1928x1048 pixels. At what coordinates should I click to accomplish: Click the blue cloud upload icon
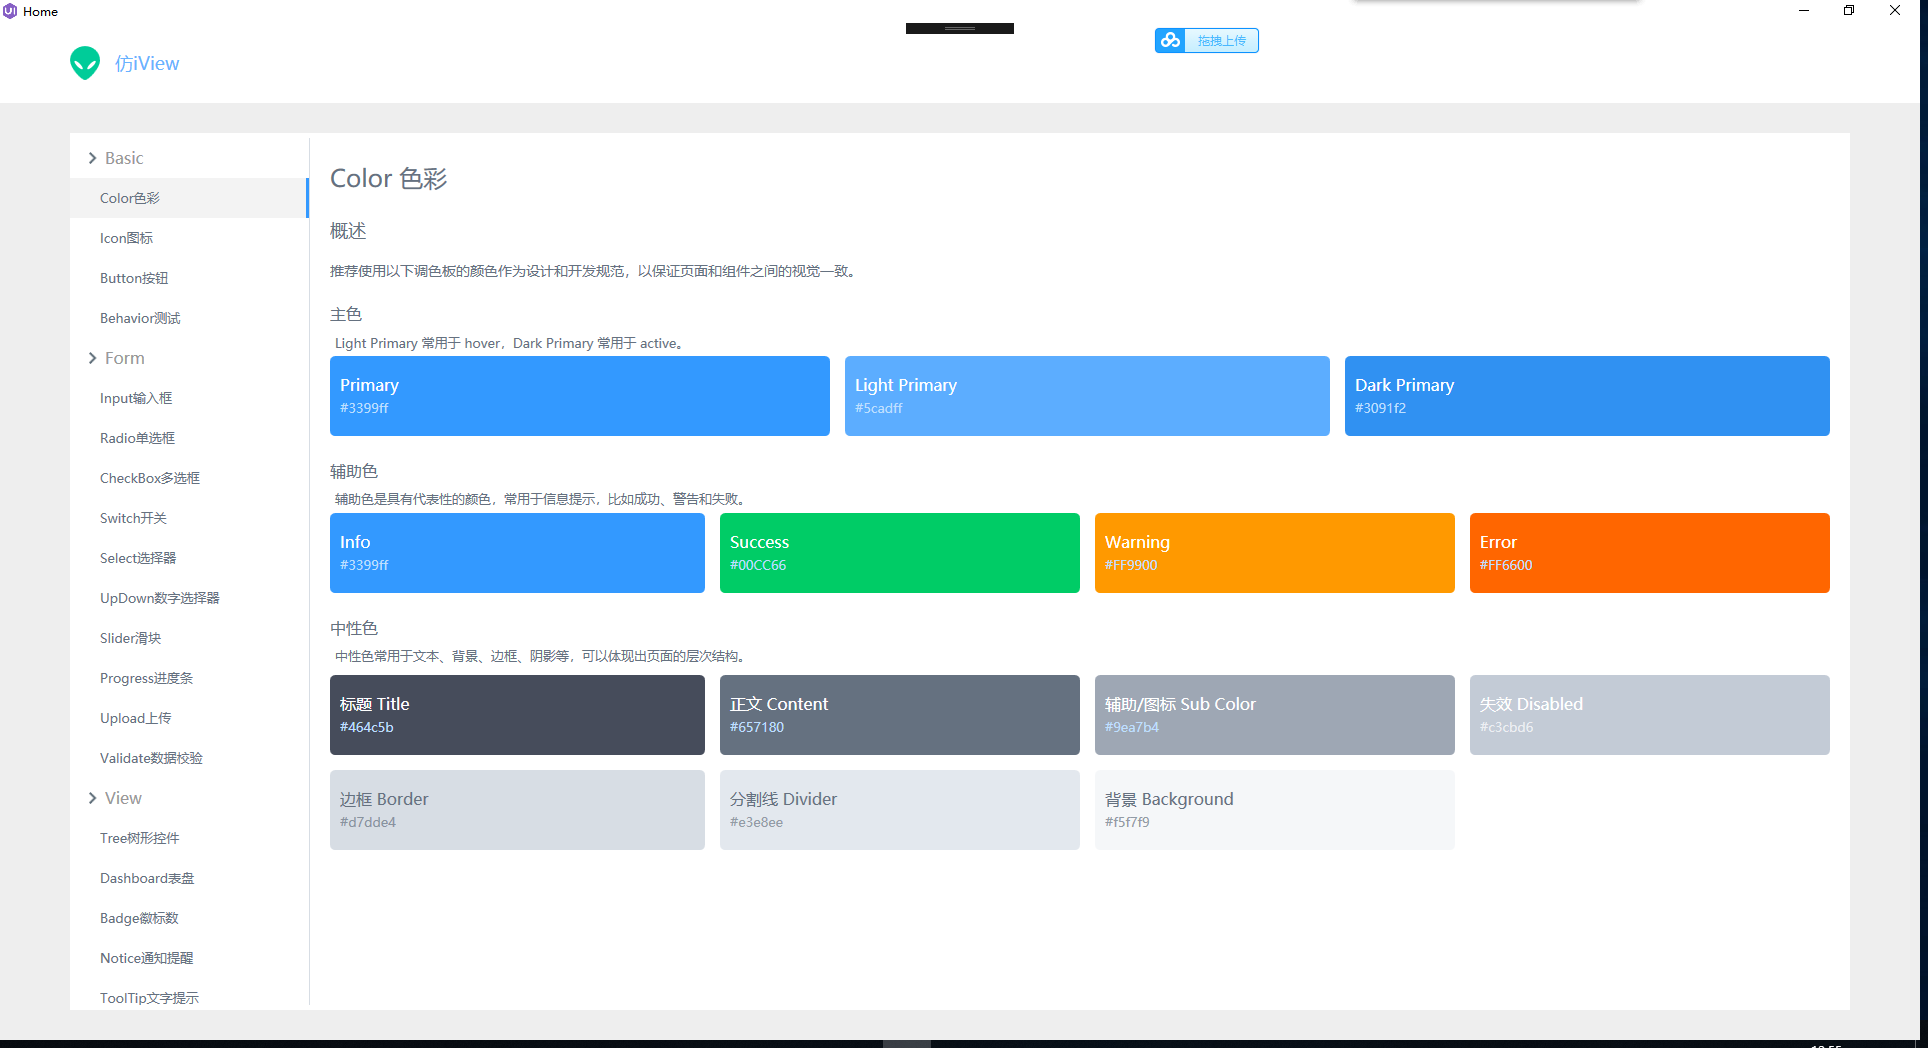[x=1170, y=40]
